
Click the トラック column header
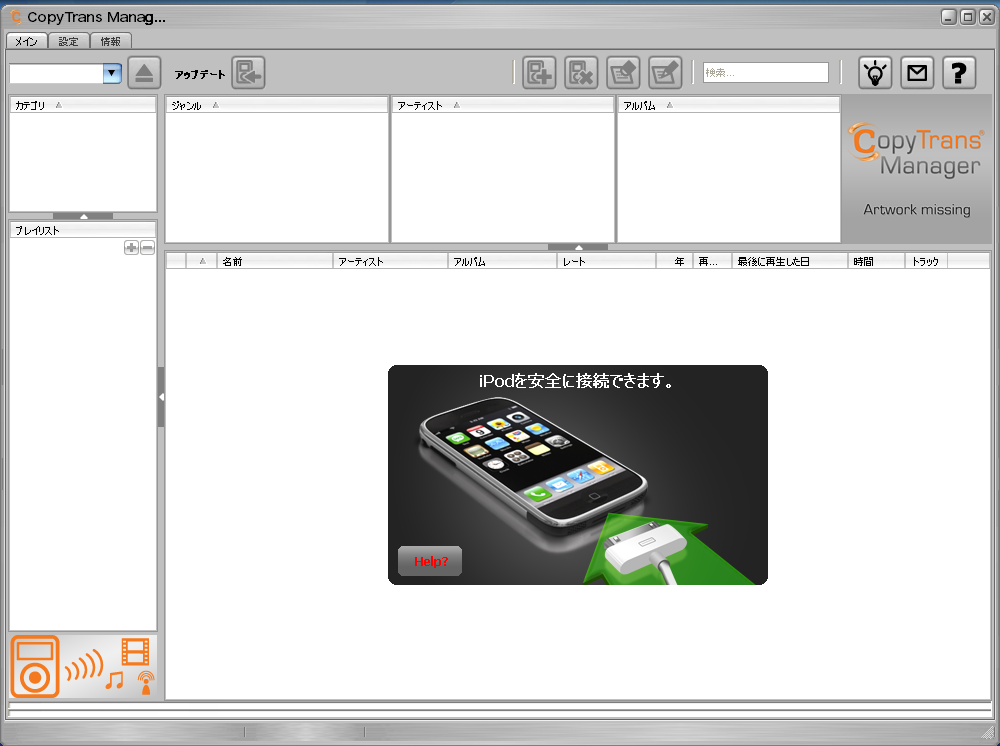tap(926, 261)
